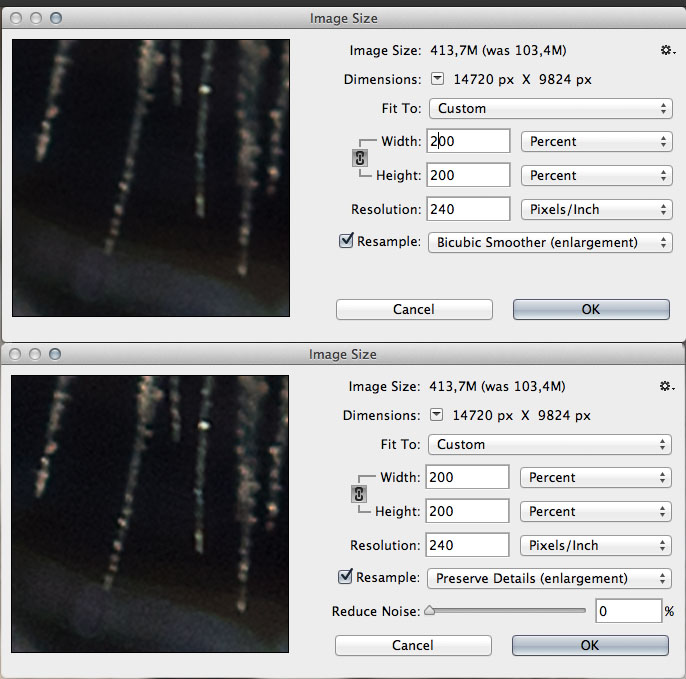Click OK in the lower Image Size dialog
This screenshot has height=679, width=686.
coord(590,645)
